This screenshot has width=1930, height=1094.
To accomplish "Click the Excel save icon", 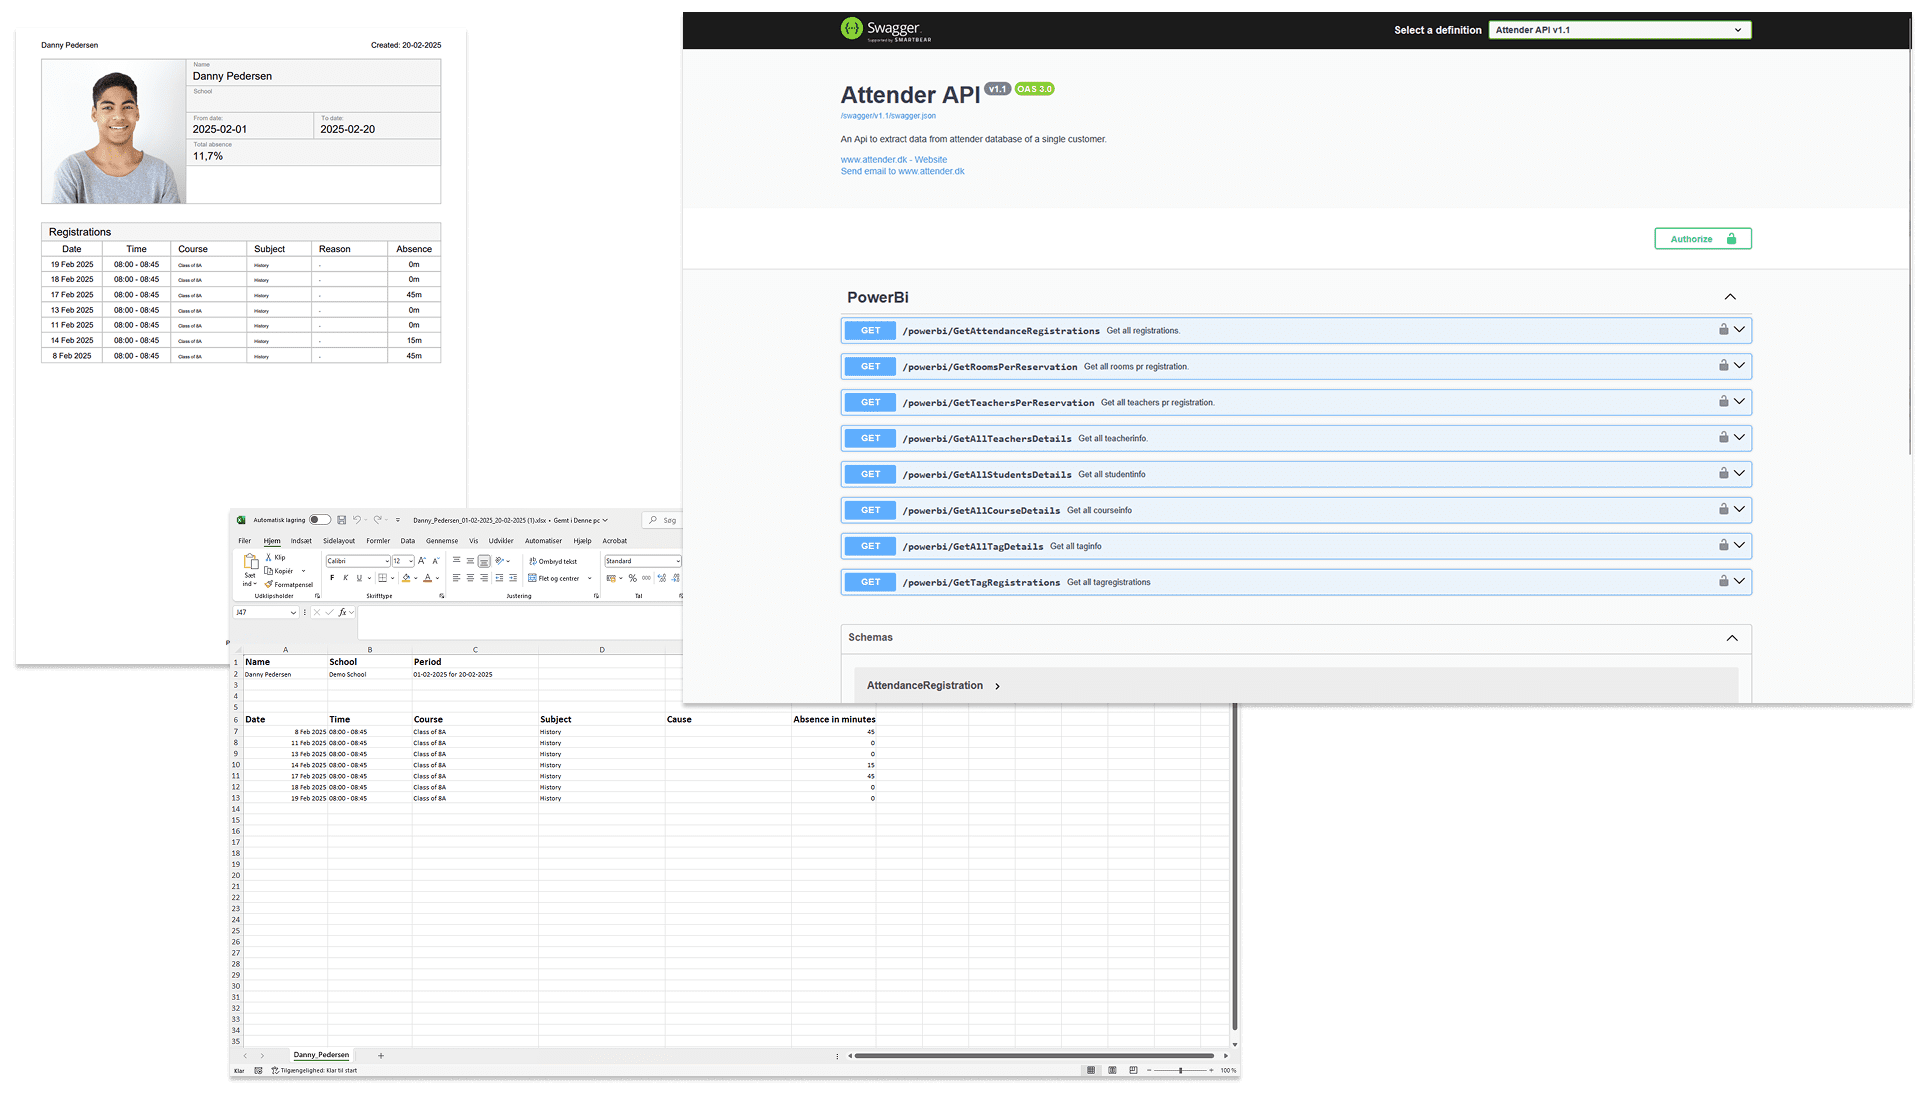I will (342, 520).
